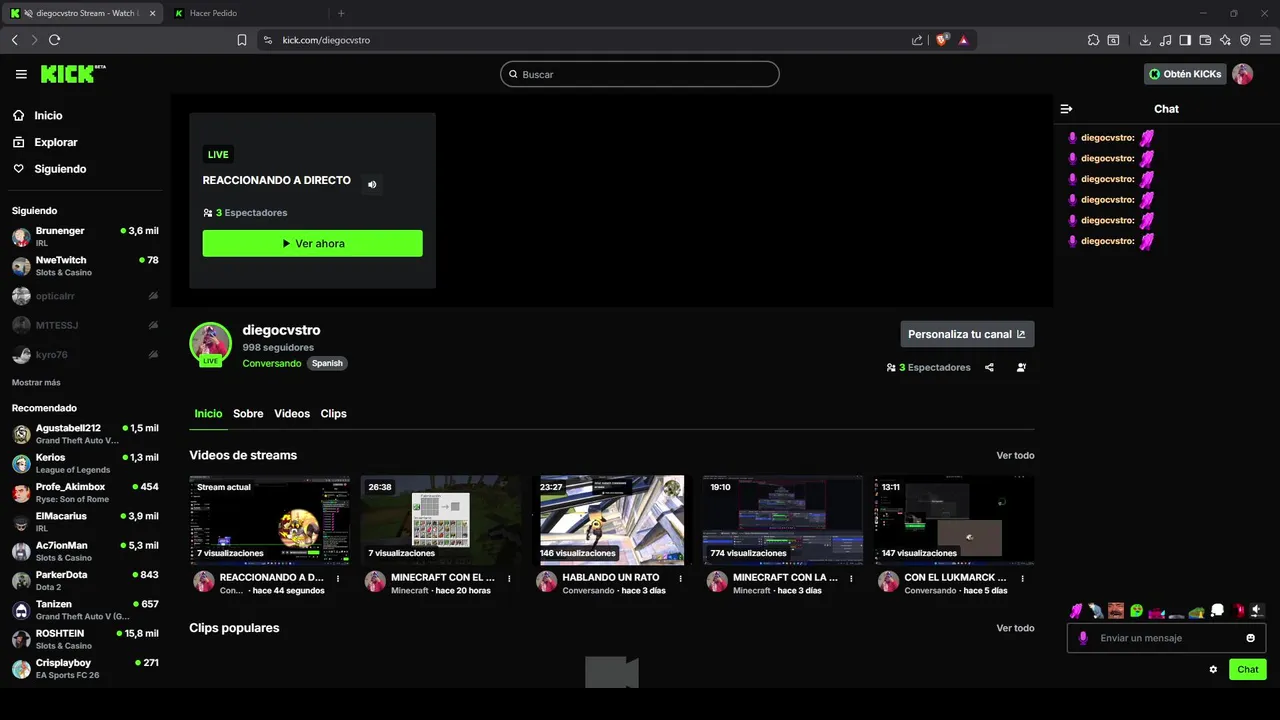
Task: Open ROSHTEIN recommended channel
Action: [85, 639]
